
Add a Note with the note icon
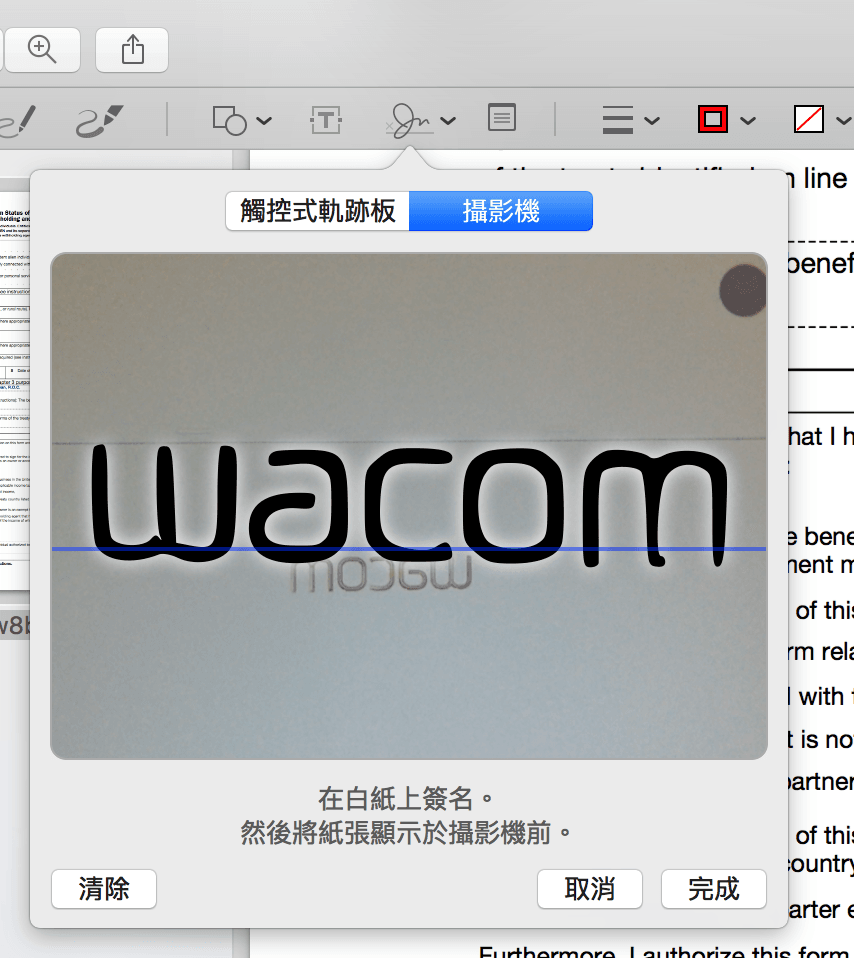(x=502, y=117)
